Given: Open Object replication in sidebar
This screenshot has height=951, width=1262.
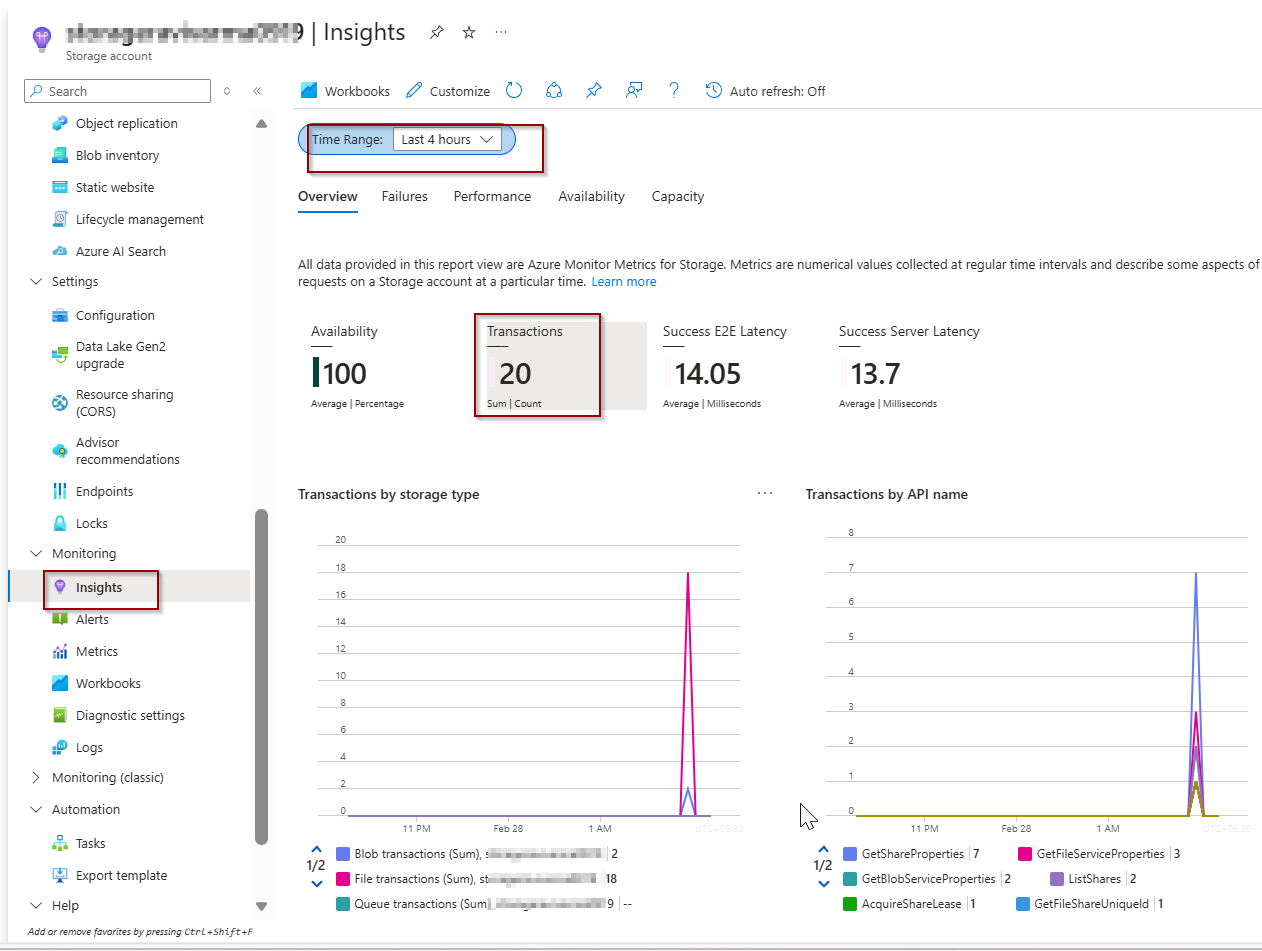Looking at the screenshot, I should click(x=127, y=124).
